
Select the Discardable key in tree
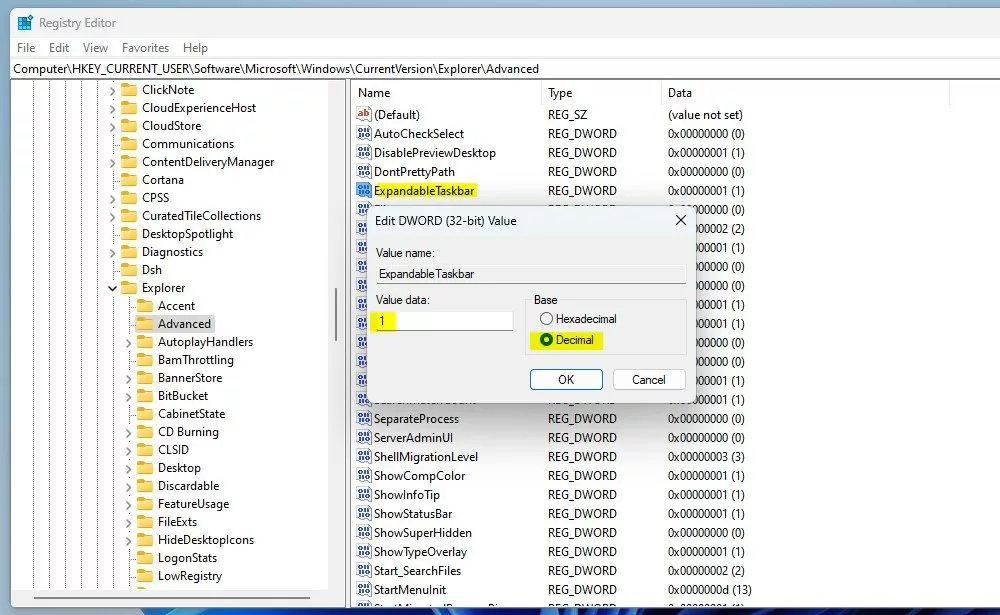(189, 485)
